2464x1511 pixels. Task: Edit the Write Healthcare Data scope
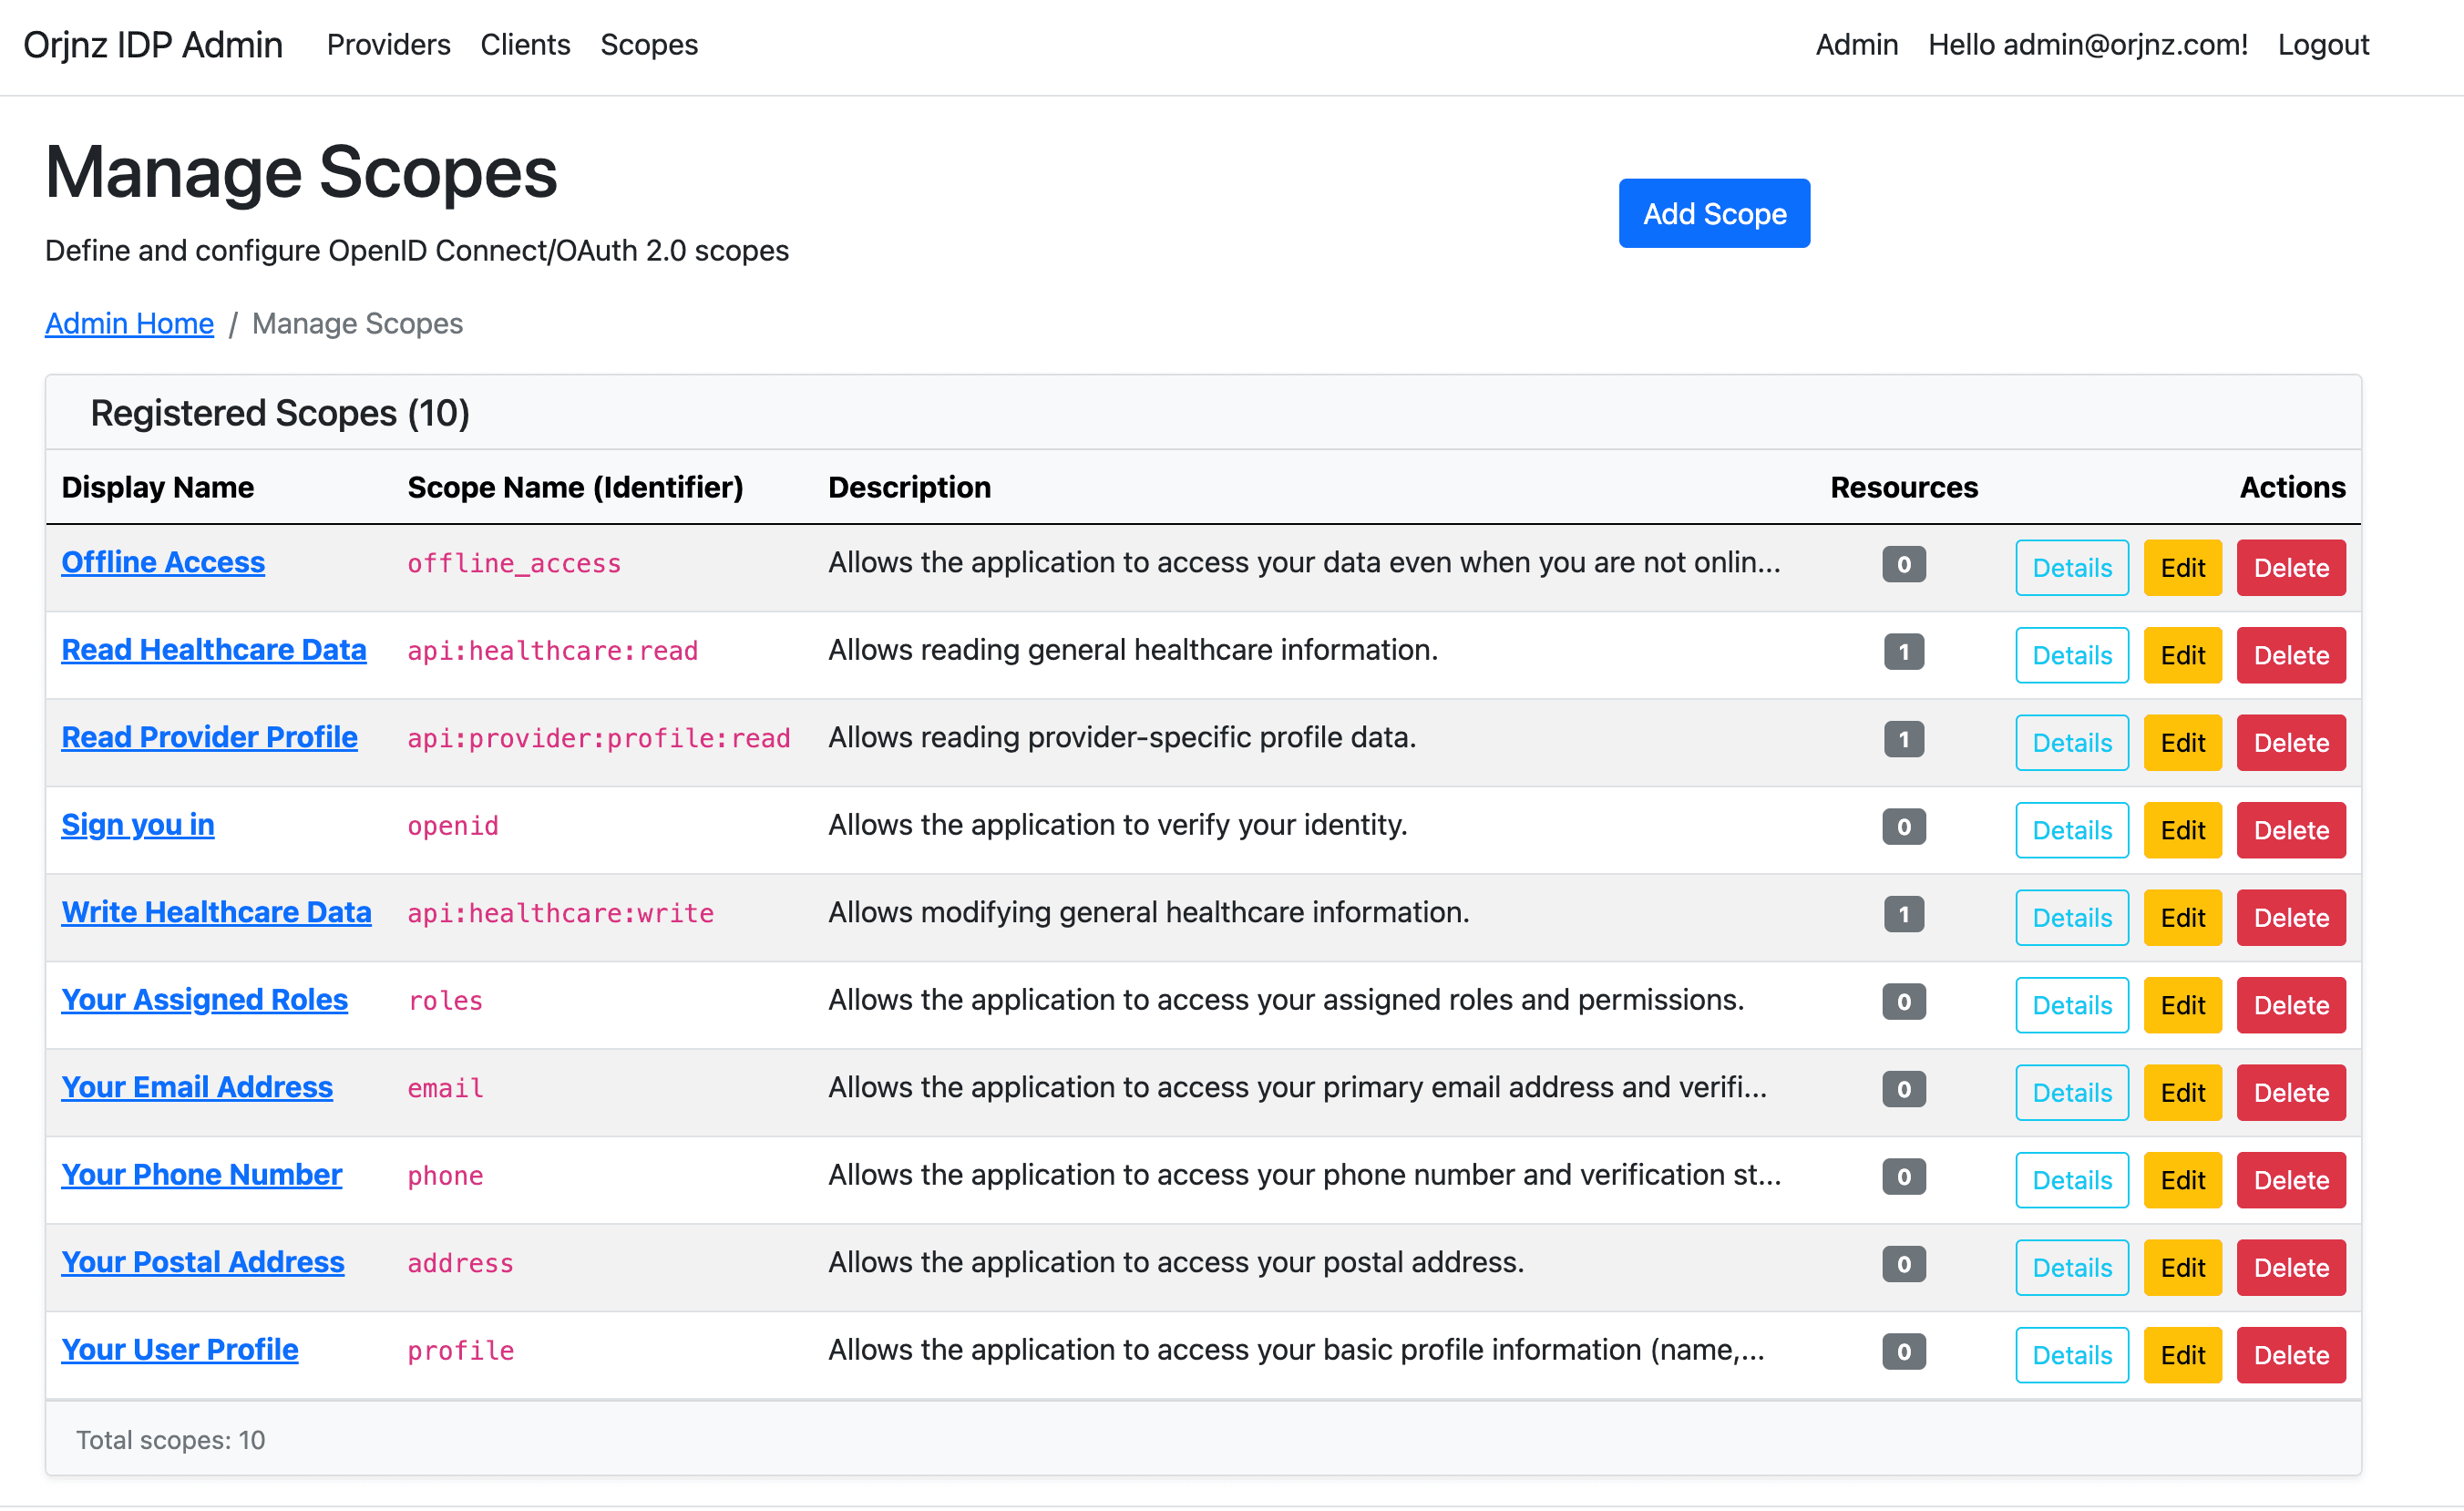tap(2182, 918)
